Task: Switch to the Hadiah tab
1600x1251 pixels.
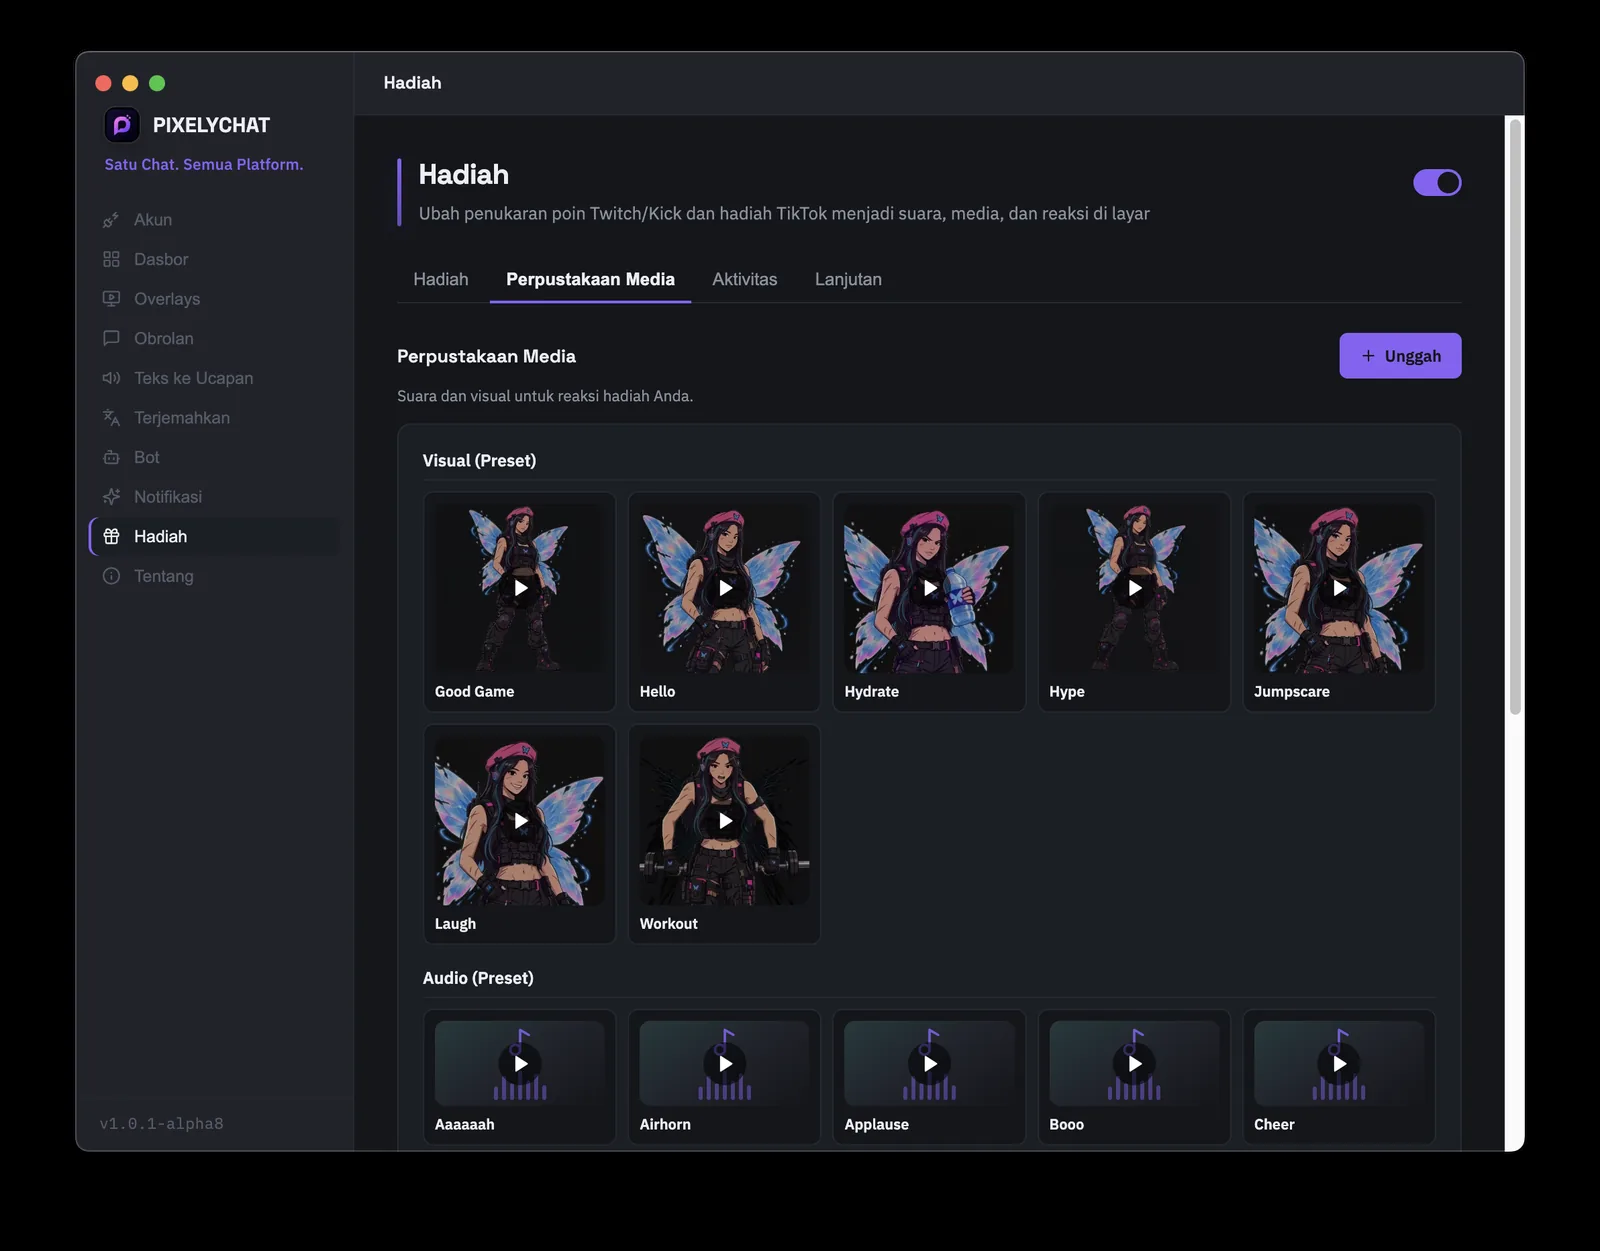Action: (x=441, y=279)
